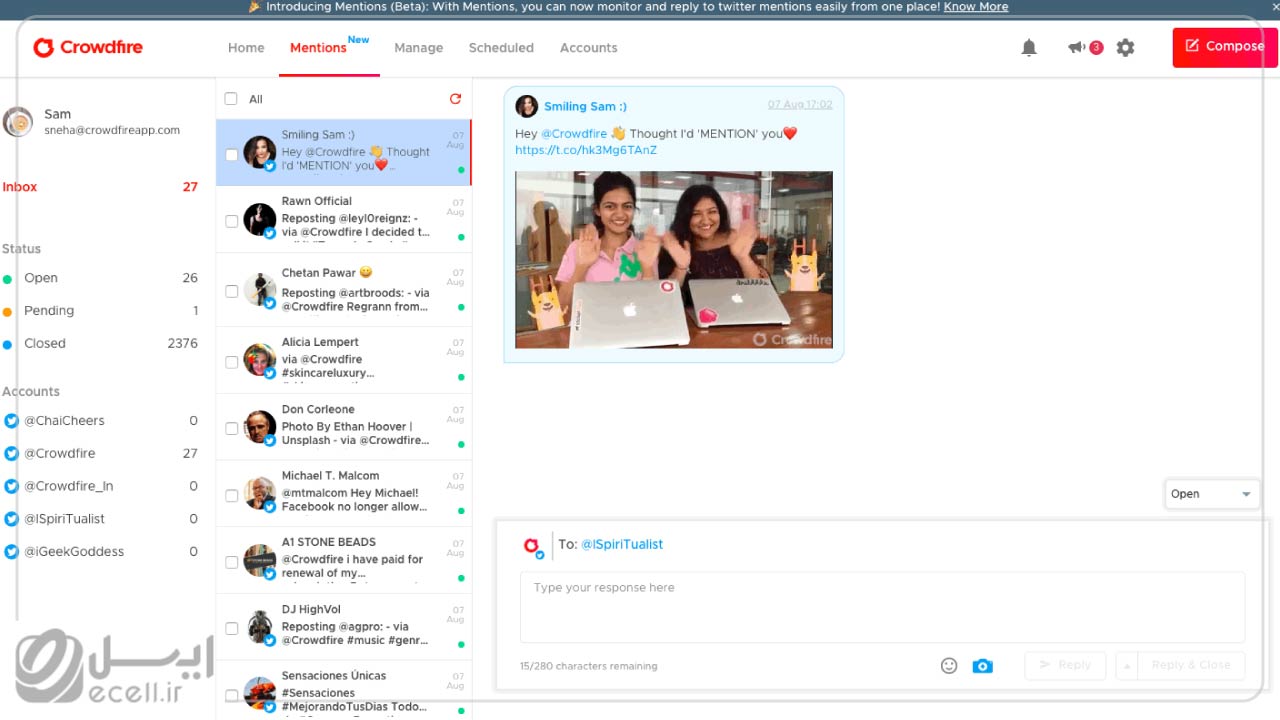Viewport: 1280px width, 720px height.
Task: Open the settings gear icon
Action: [x=1126, y=48]
